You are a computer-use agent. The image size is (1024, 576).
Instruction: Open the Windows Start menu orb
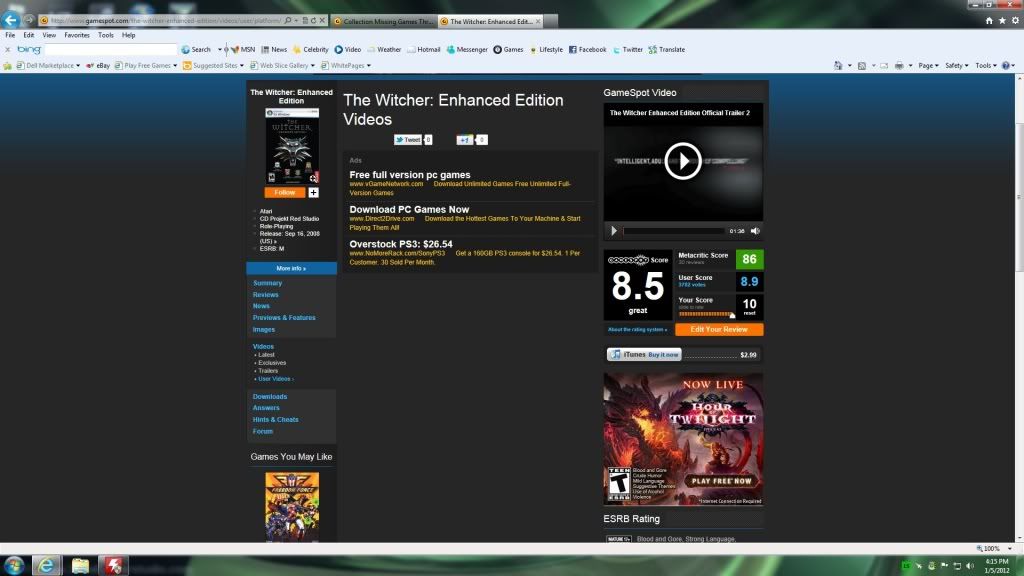14,565
